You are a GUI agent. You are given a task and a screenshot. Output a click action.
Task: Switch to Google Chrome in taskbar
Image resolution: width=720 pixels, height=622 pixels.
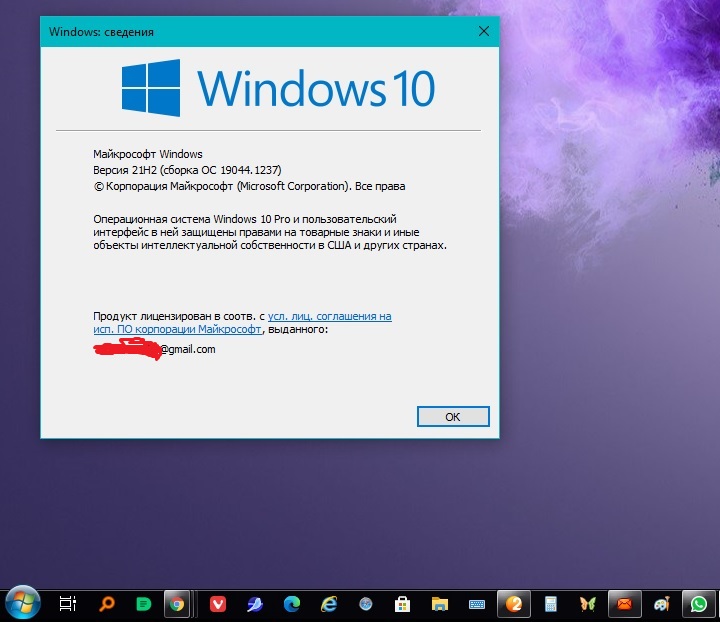coord(177,604)
